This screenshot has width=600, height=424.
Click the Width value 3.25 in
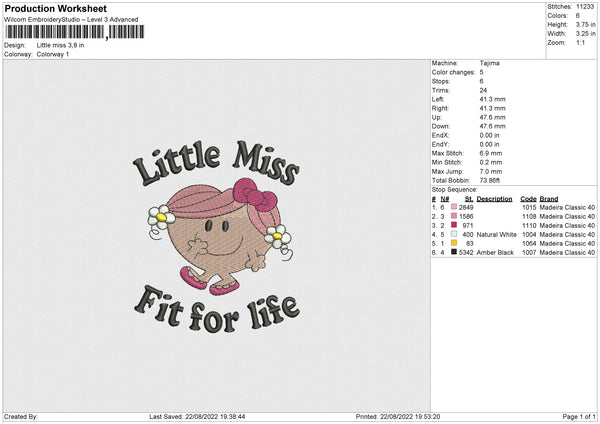click(x=585, y=34)
